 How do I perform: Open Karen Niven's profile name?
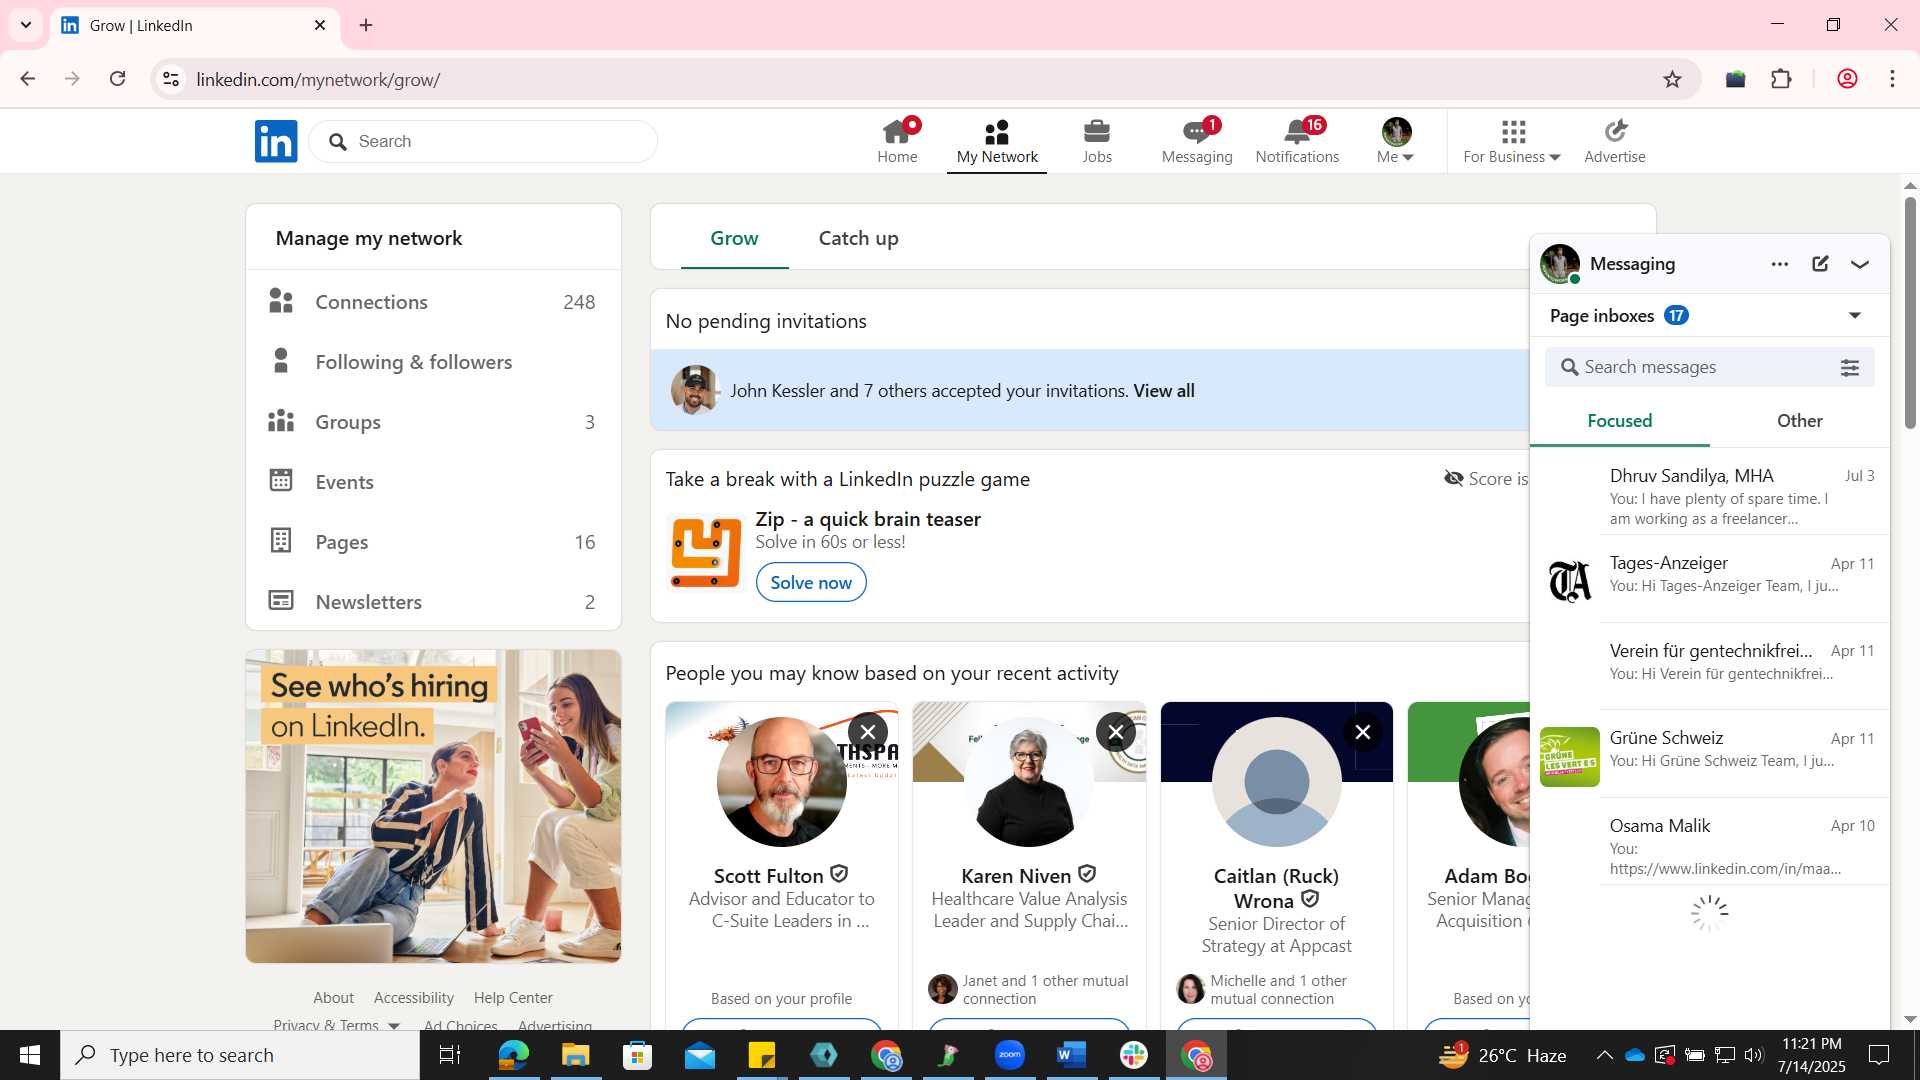pyautogui.click(x=1016, y=876)
